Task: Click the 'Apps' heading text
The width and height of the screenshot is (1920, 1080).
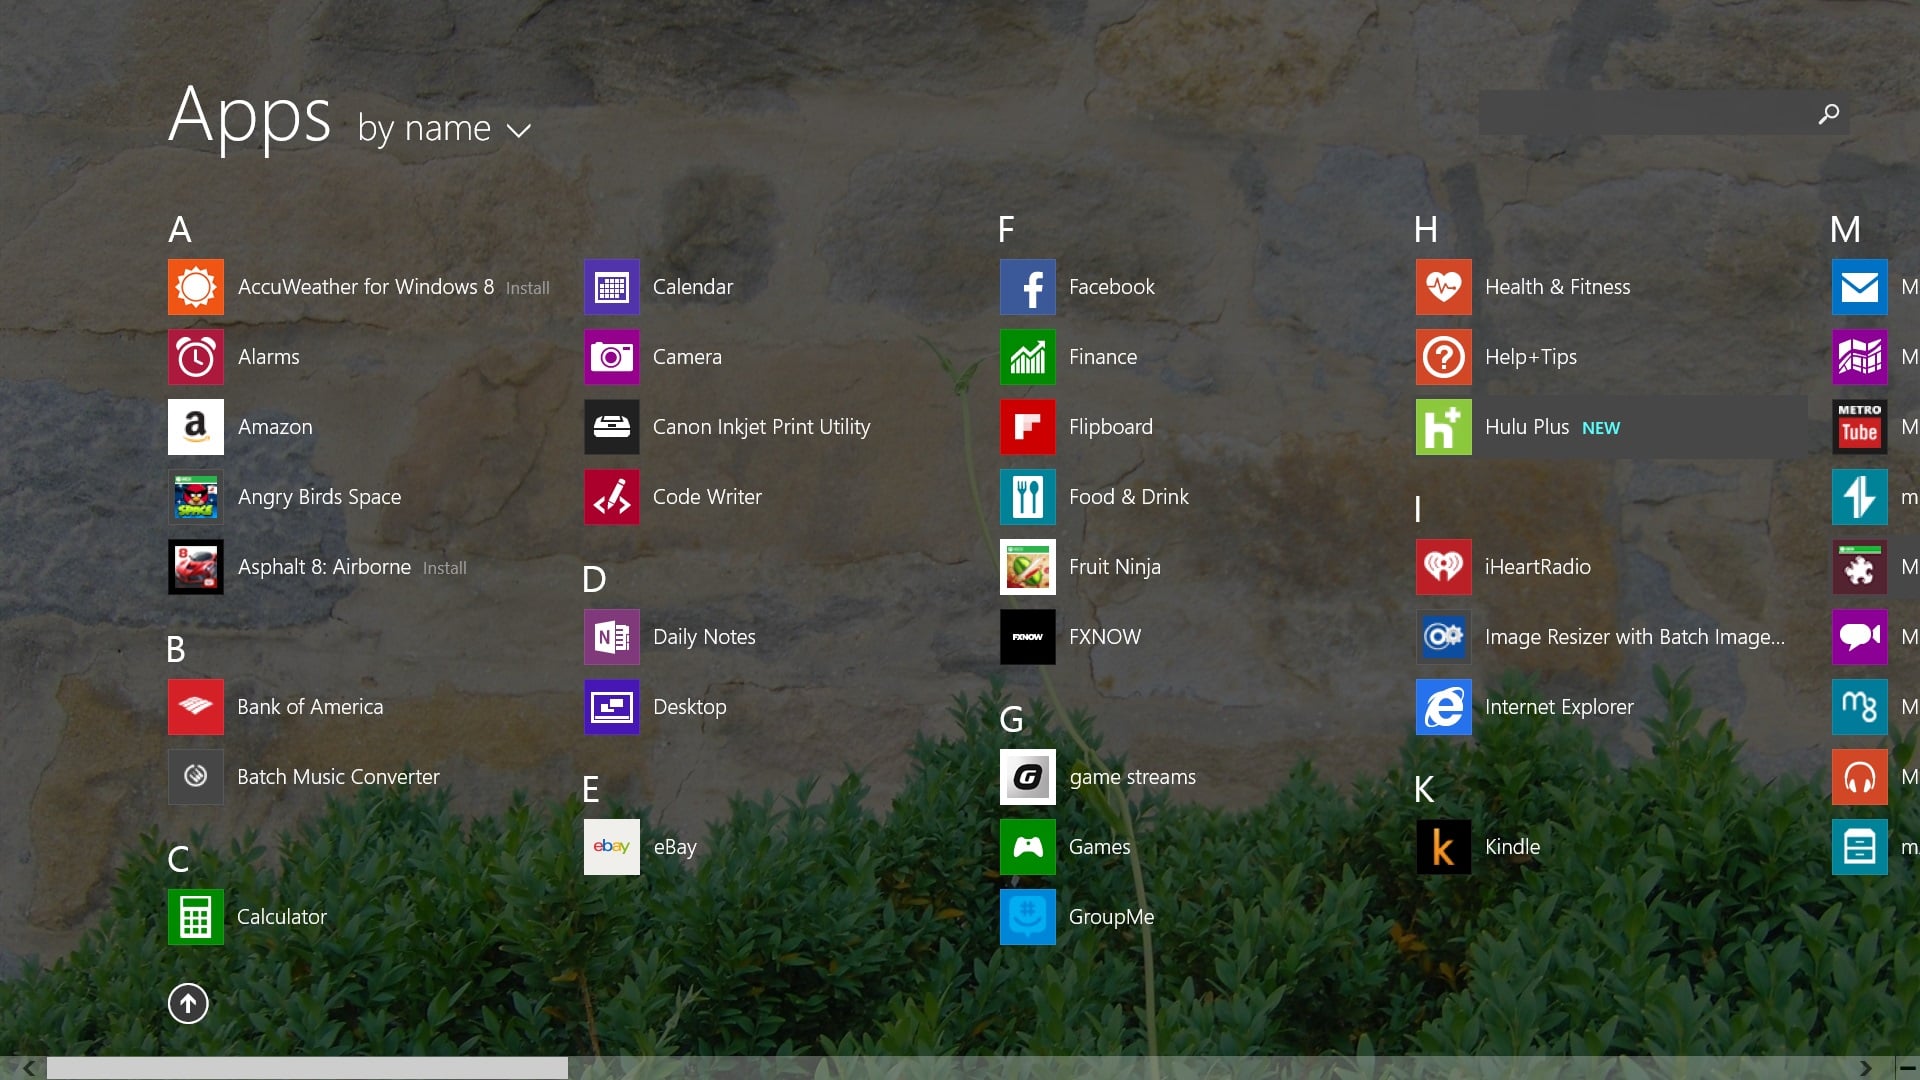Action: pos(249,117)
